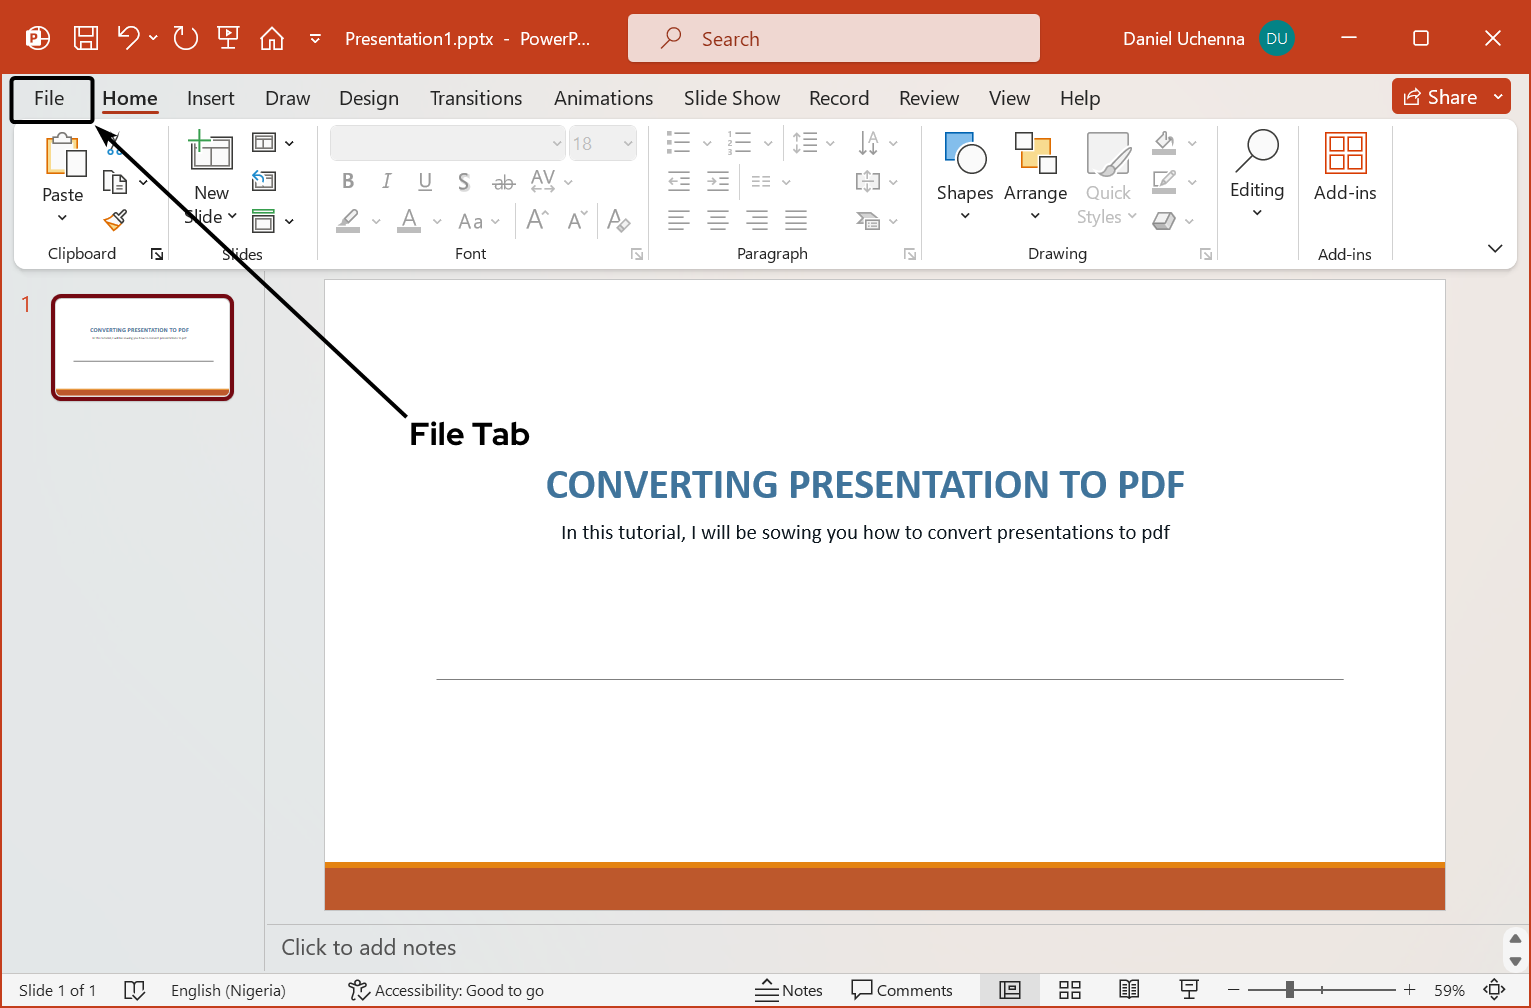Click the Share button

click(1444, 96)
